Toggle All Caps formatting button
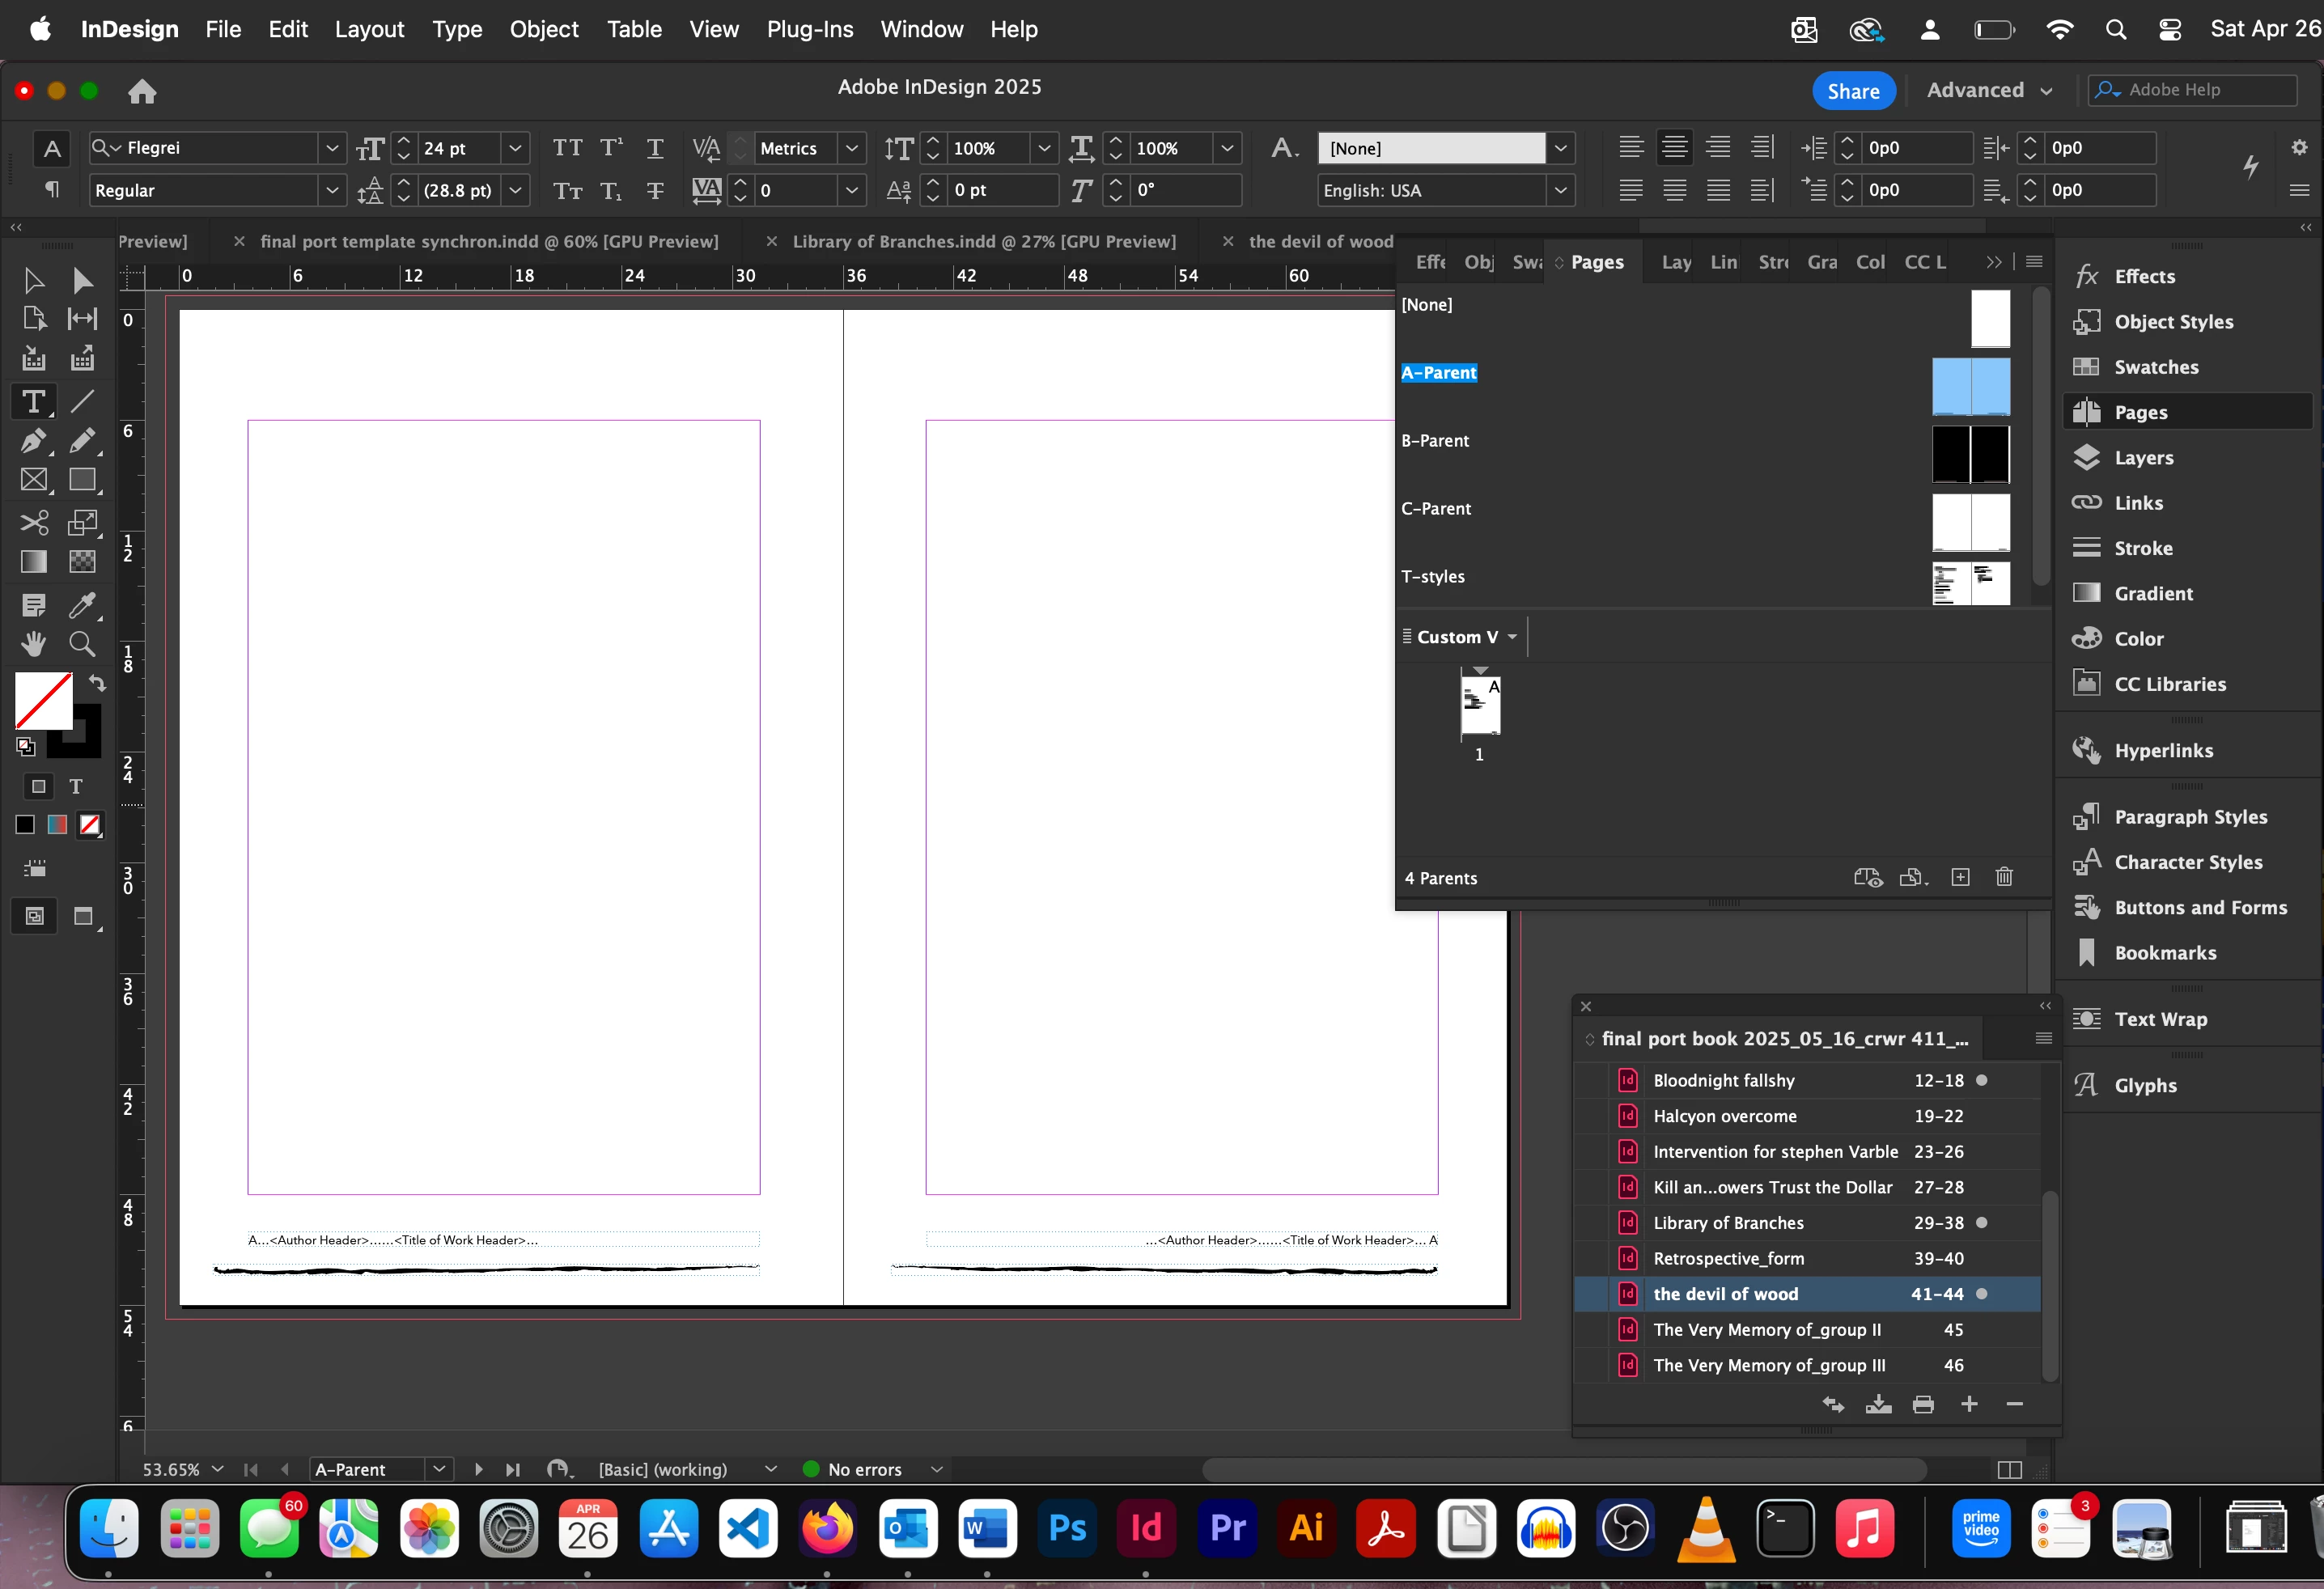The height and width of the screenshot is (1589, 2324). tap(567, 148)
